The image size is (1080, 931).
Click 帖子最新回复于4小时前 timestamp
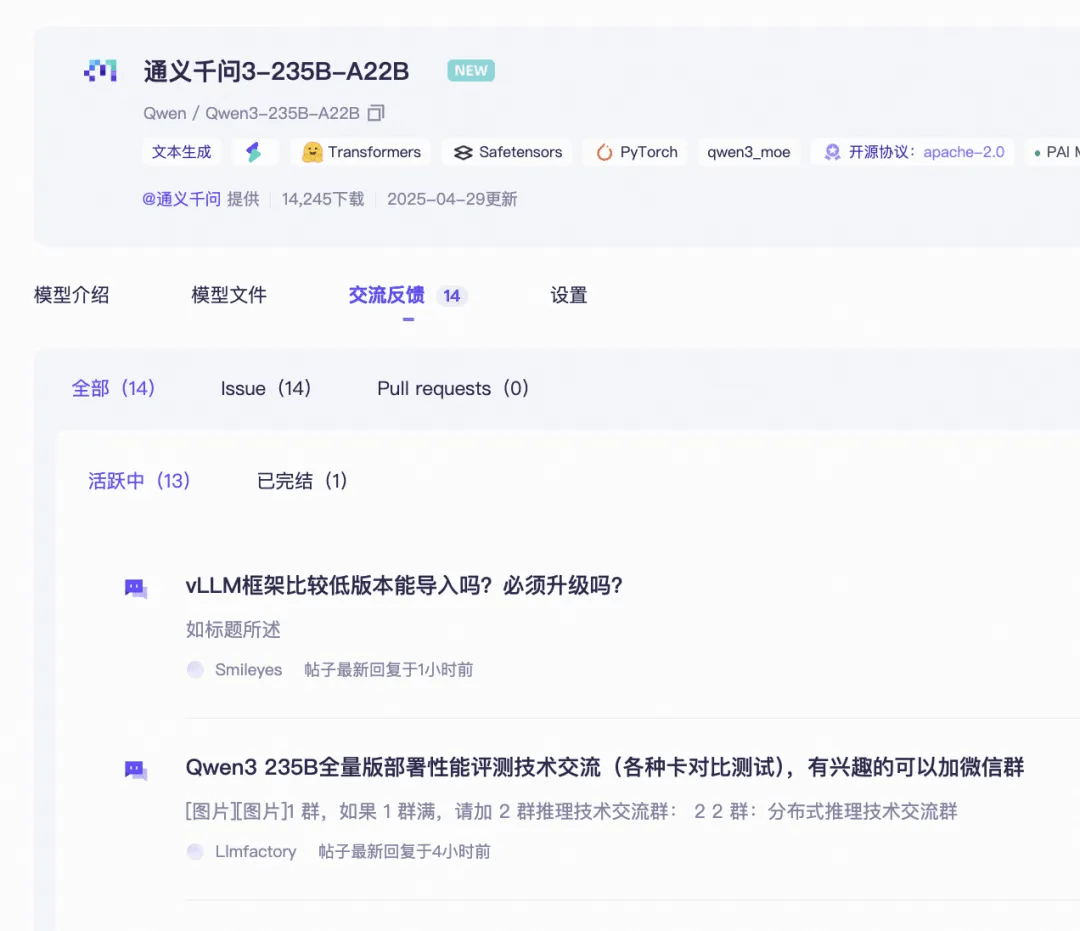tap(404, 852)
